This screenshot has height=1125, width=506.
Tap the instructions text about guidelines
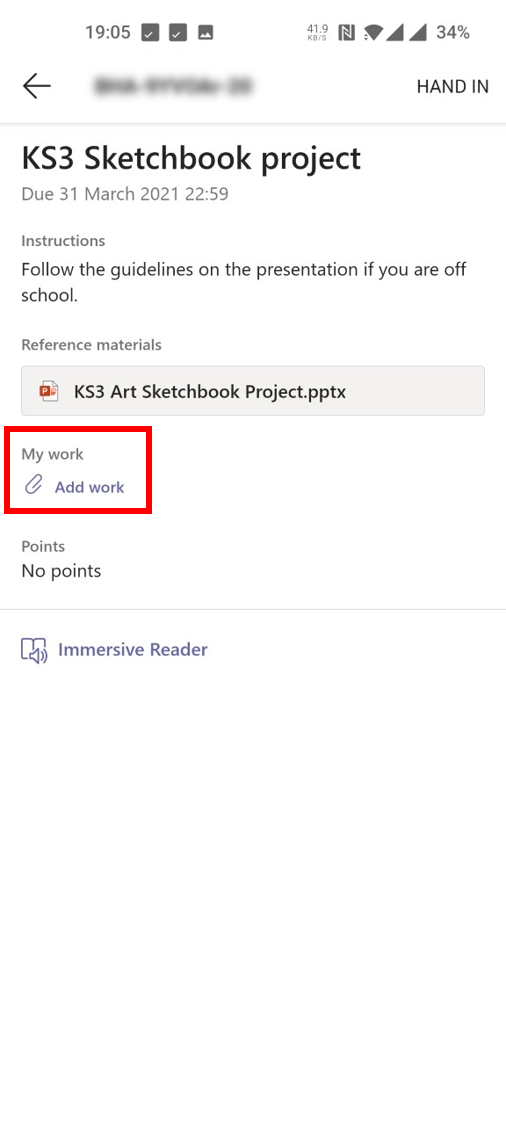click(244, 282)
